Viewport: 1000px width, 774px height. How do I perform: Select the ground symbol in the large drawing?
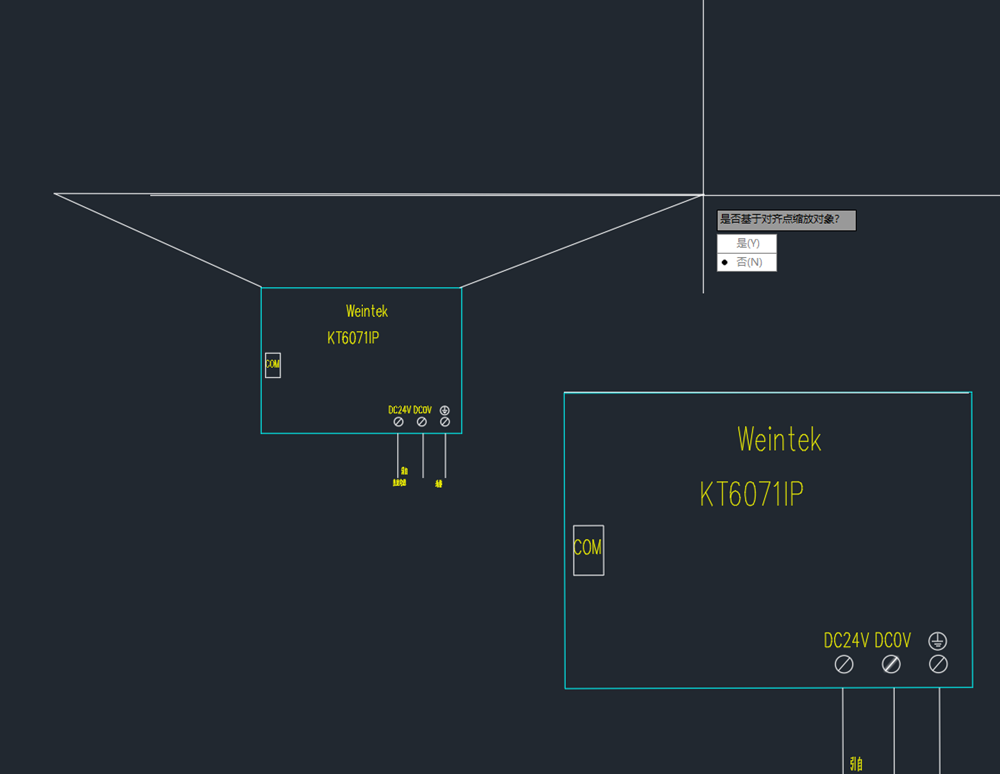pos(938,641)
